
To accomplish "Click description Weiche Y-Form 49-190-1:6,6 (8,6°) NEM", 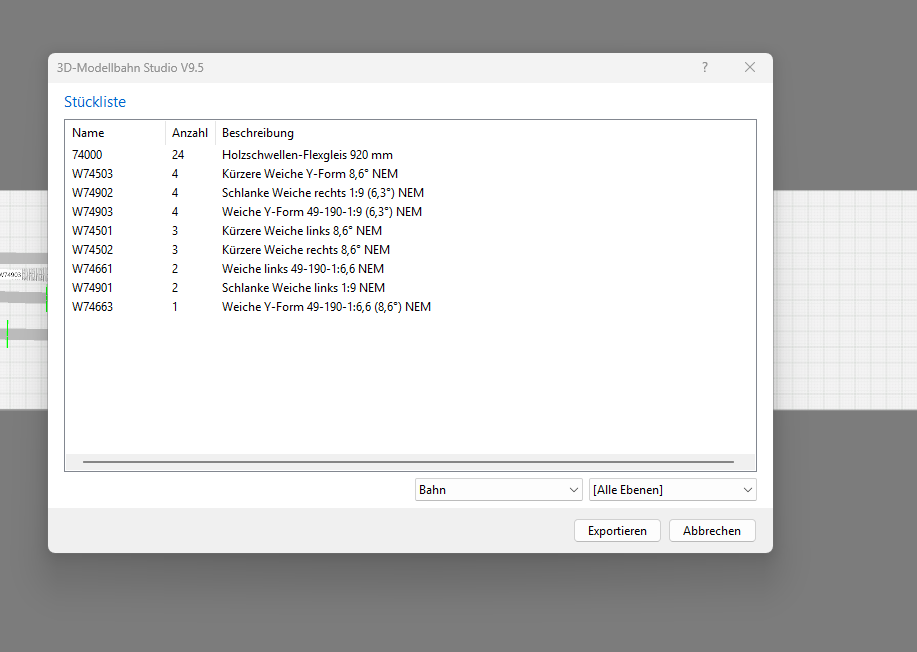I will point(326,307).
